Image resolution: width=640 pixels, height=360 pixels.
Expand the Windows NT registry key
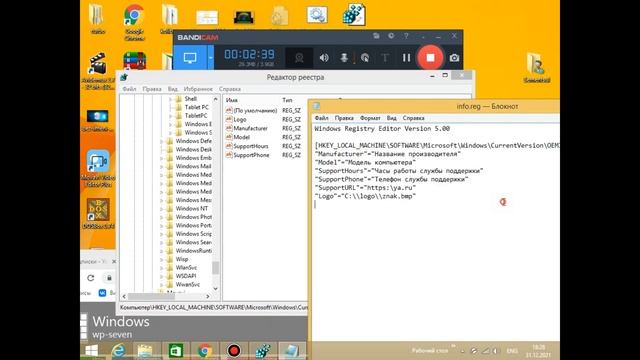click(162, 209)
